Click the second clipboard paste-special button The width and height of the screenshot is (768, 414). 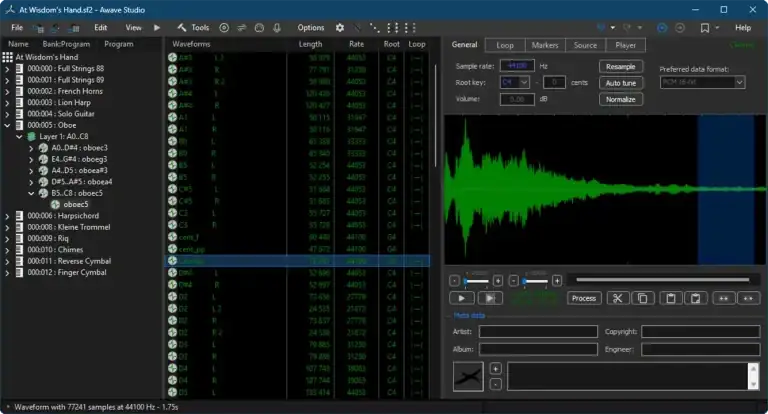pyautogui.click(x=696, y=298)
